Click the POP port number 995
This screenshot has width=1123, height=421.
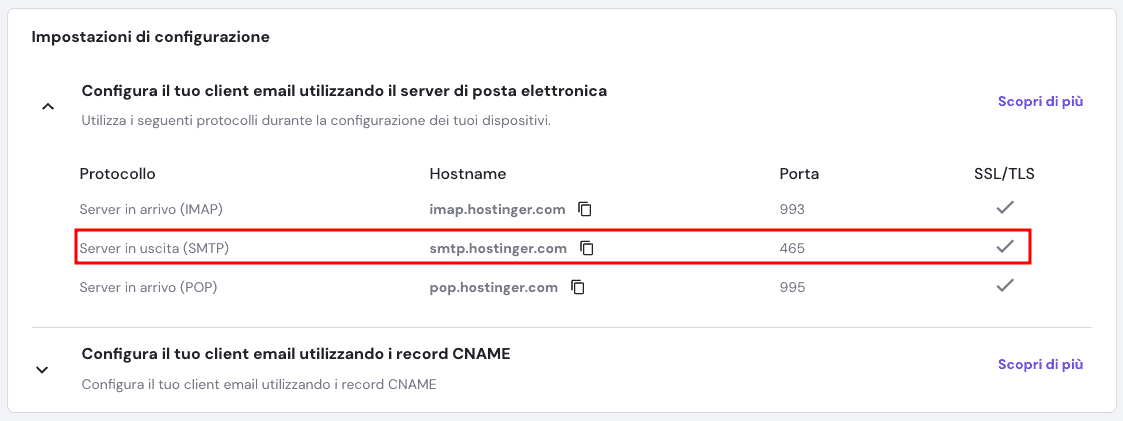(x=792, y=287)
